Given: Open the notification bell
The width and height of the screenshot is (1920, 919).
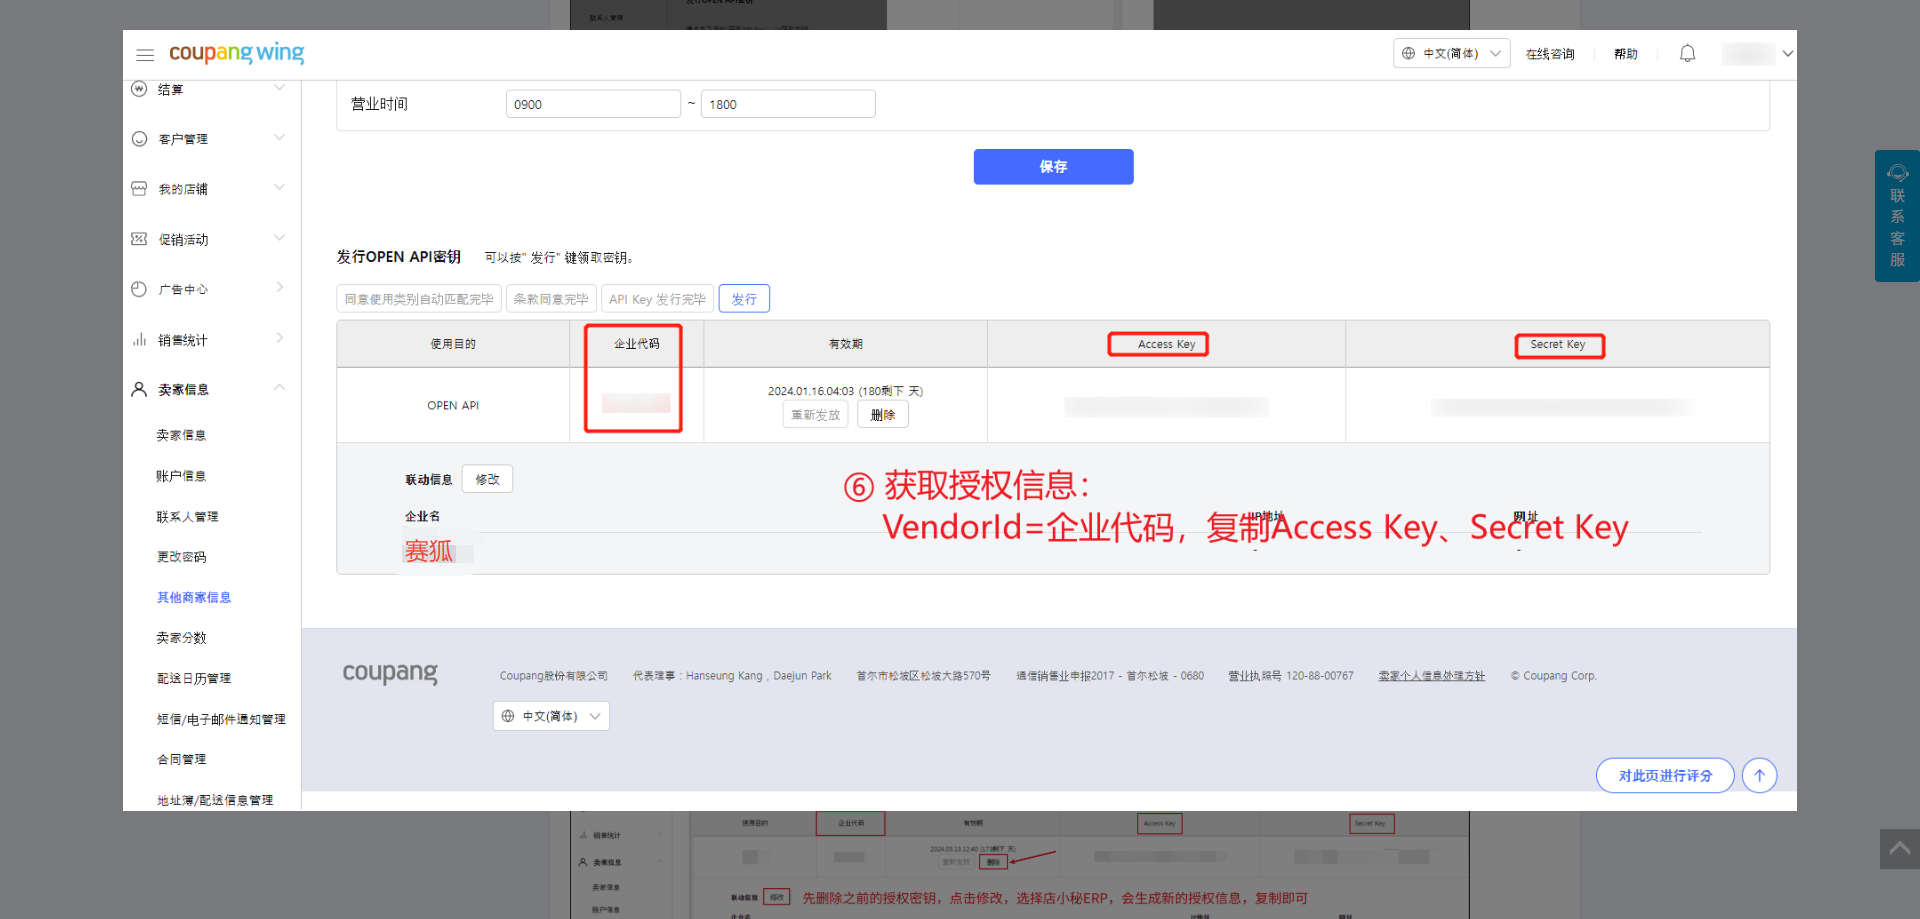Looking at the screenshot, I should click(1687, 54).
